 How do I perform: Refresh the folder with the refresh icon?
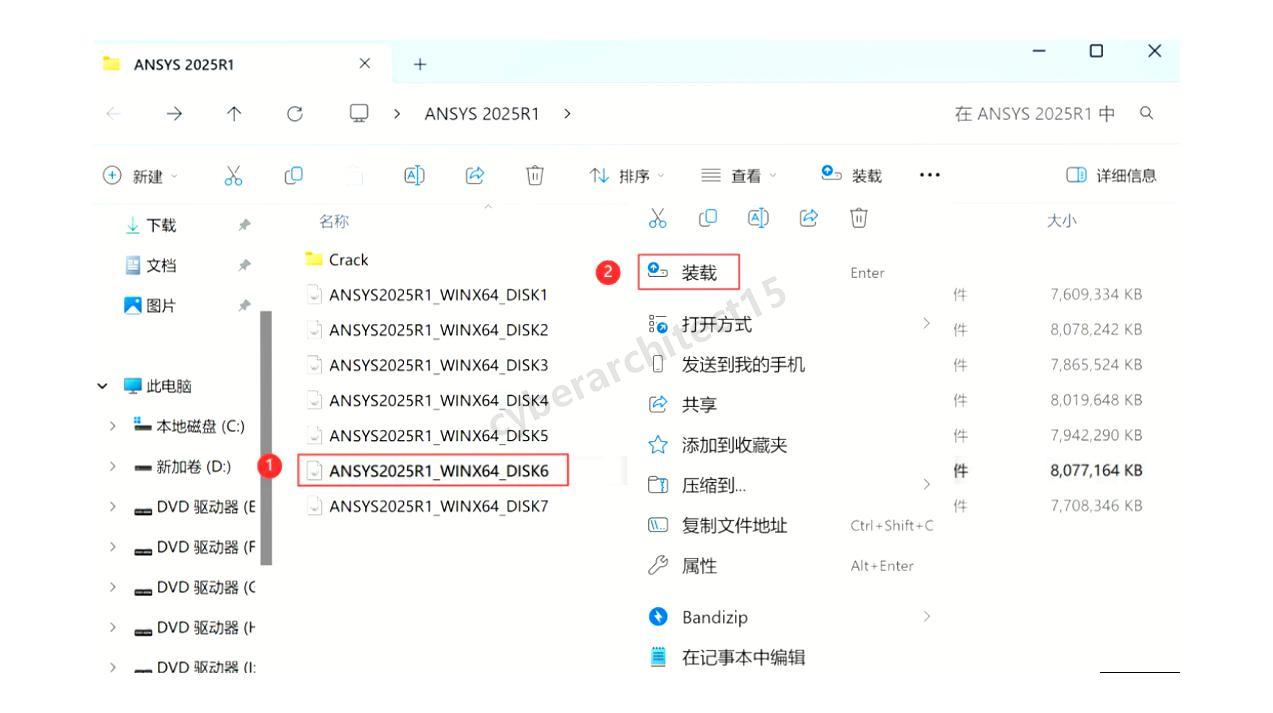(x=295, y=113)
